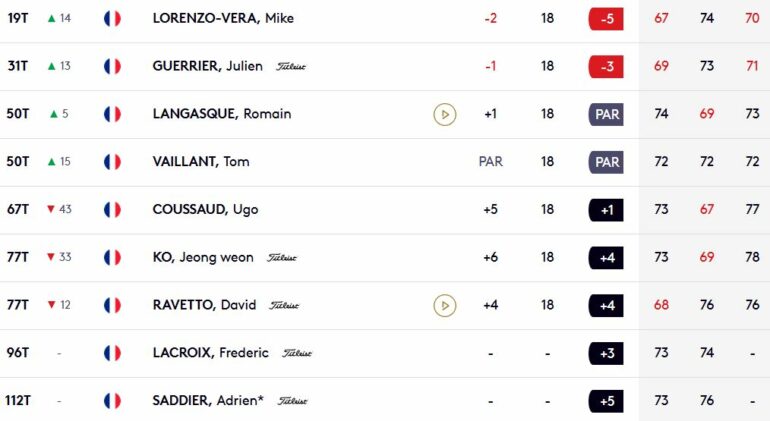
Task: Click Titleist logo next to Ko, Jeong weon
Action: 282,257
